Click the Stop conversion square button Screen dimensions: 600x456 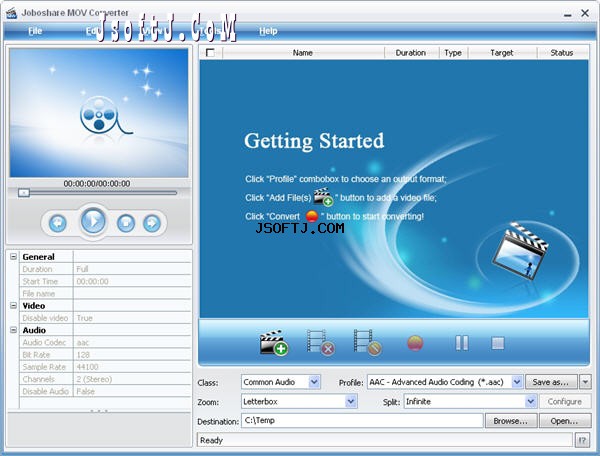pos(498,343)
